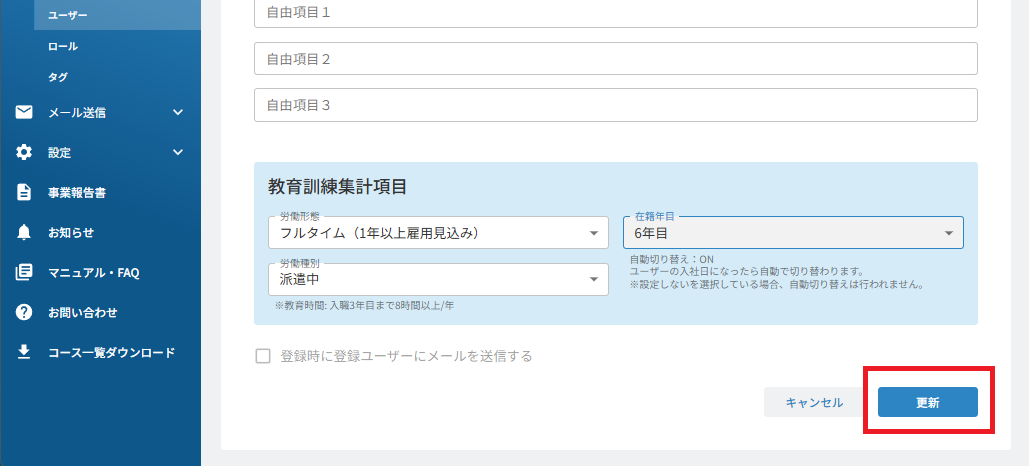Click the download icon for コース一覧ダウンロード

24,352
